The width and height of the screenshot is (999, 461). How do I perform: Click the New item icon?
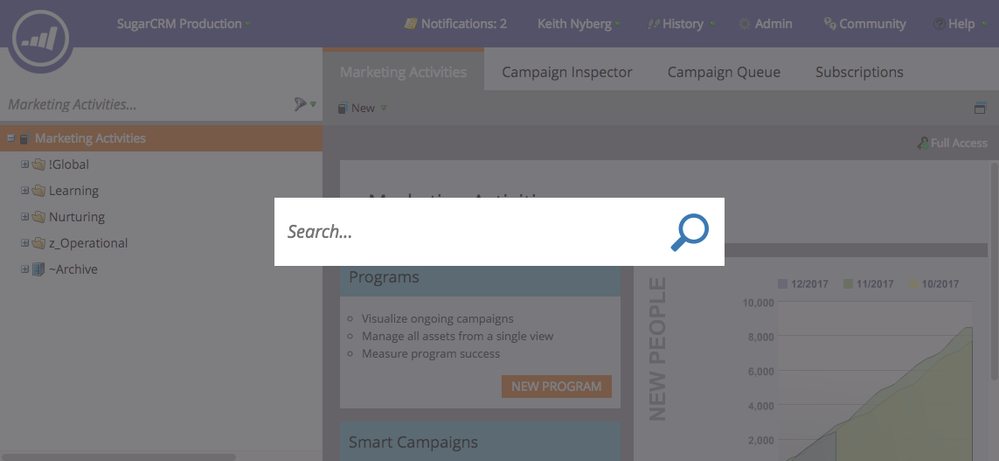click(342, 108)
